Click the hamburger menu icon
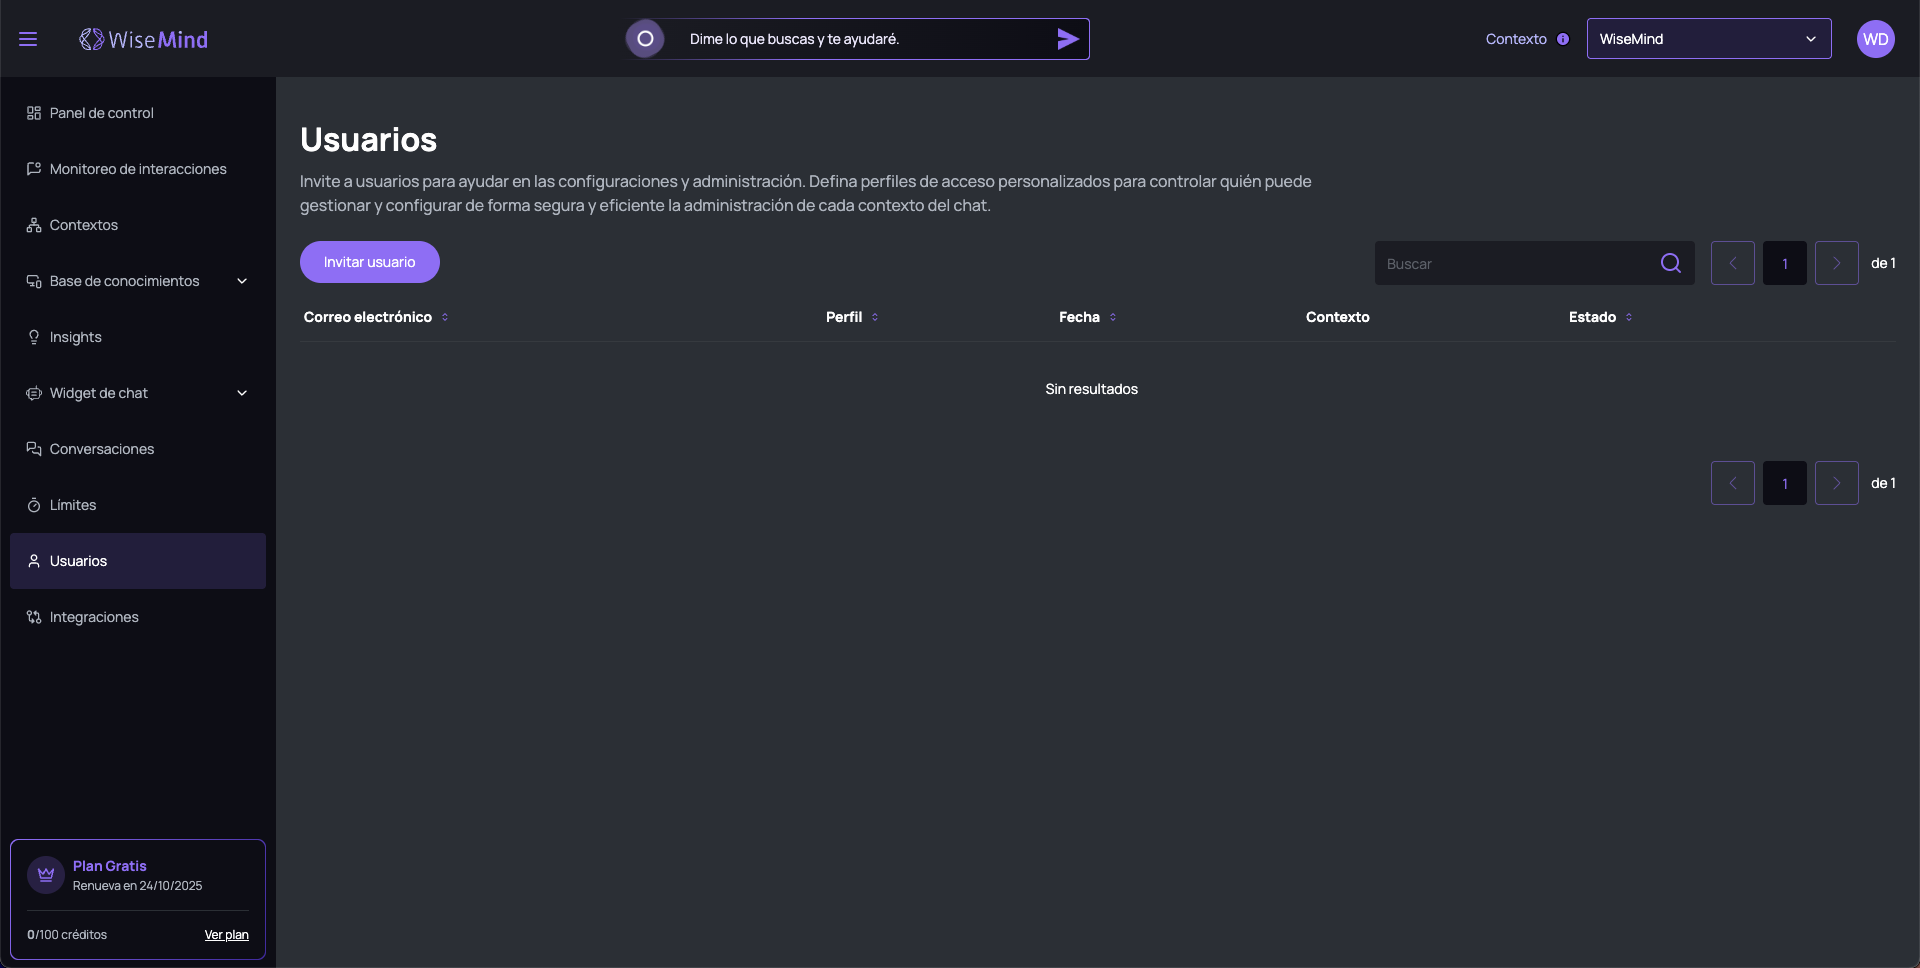 [28, 39]
